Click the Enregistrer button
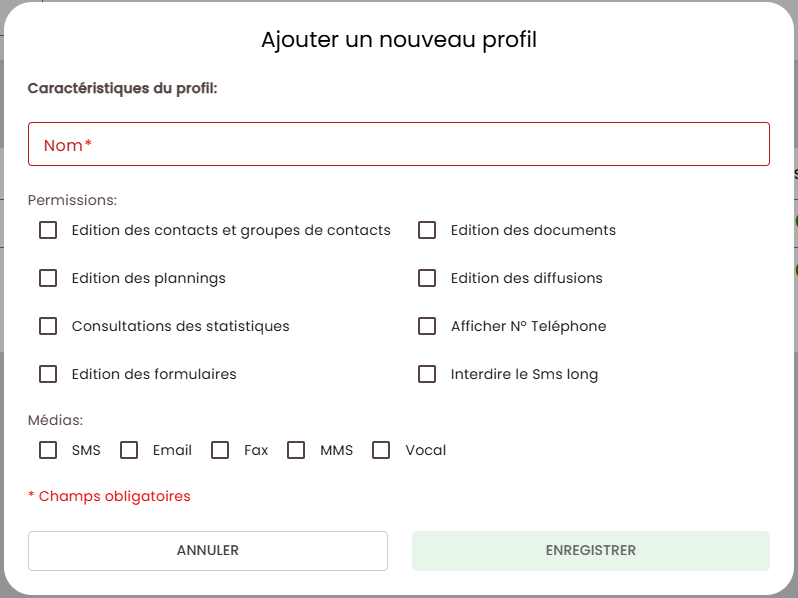 click(x=590, y=550)
